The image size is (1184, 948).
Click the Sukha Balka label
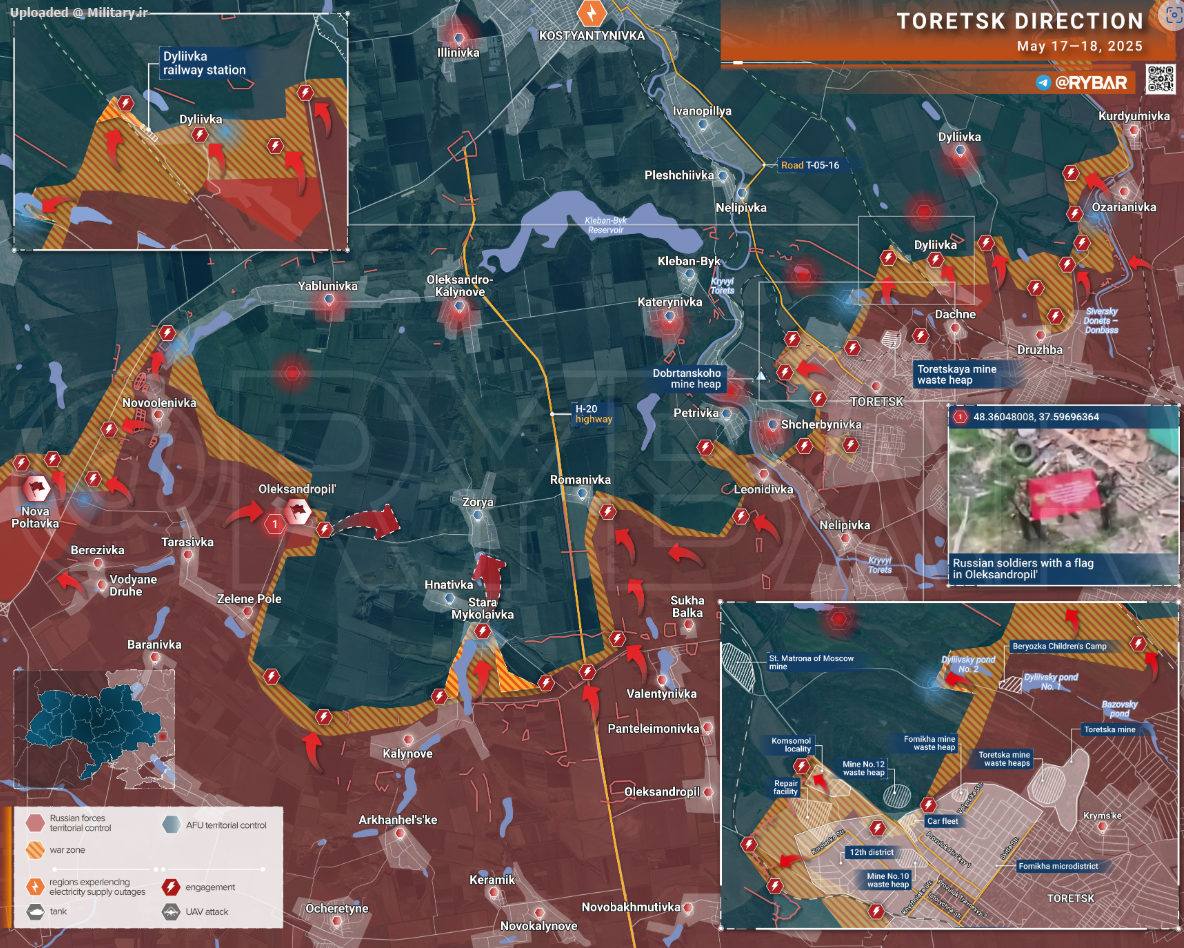pyautogui.click(x=687, y=607)
